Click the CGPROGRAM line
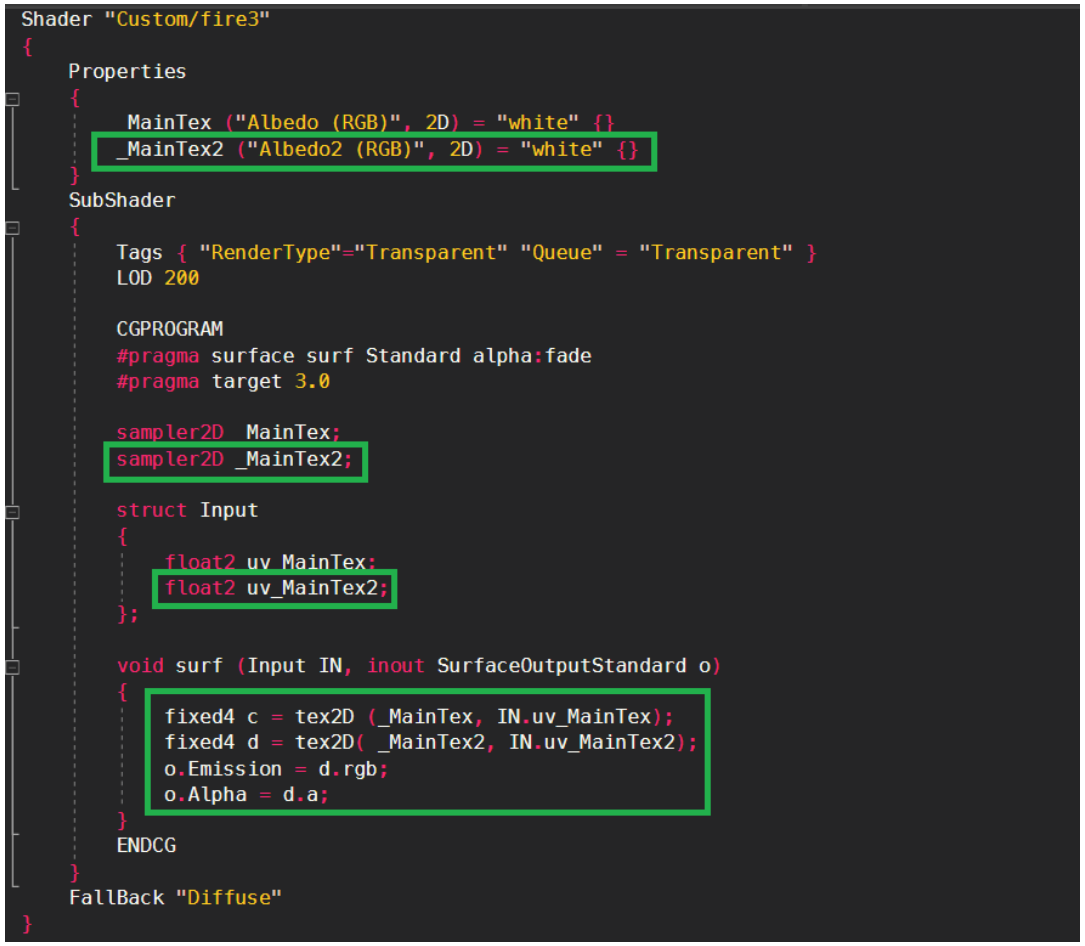This screenshot has width=1085, height=946. tap(170, 329)
